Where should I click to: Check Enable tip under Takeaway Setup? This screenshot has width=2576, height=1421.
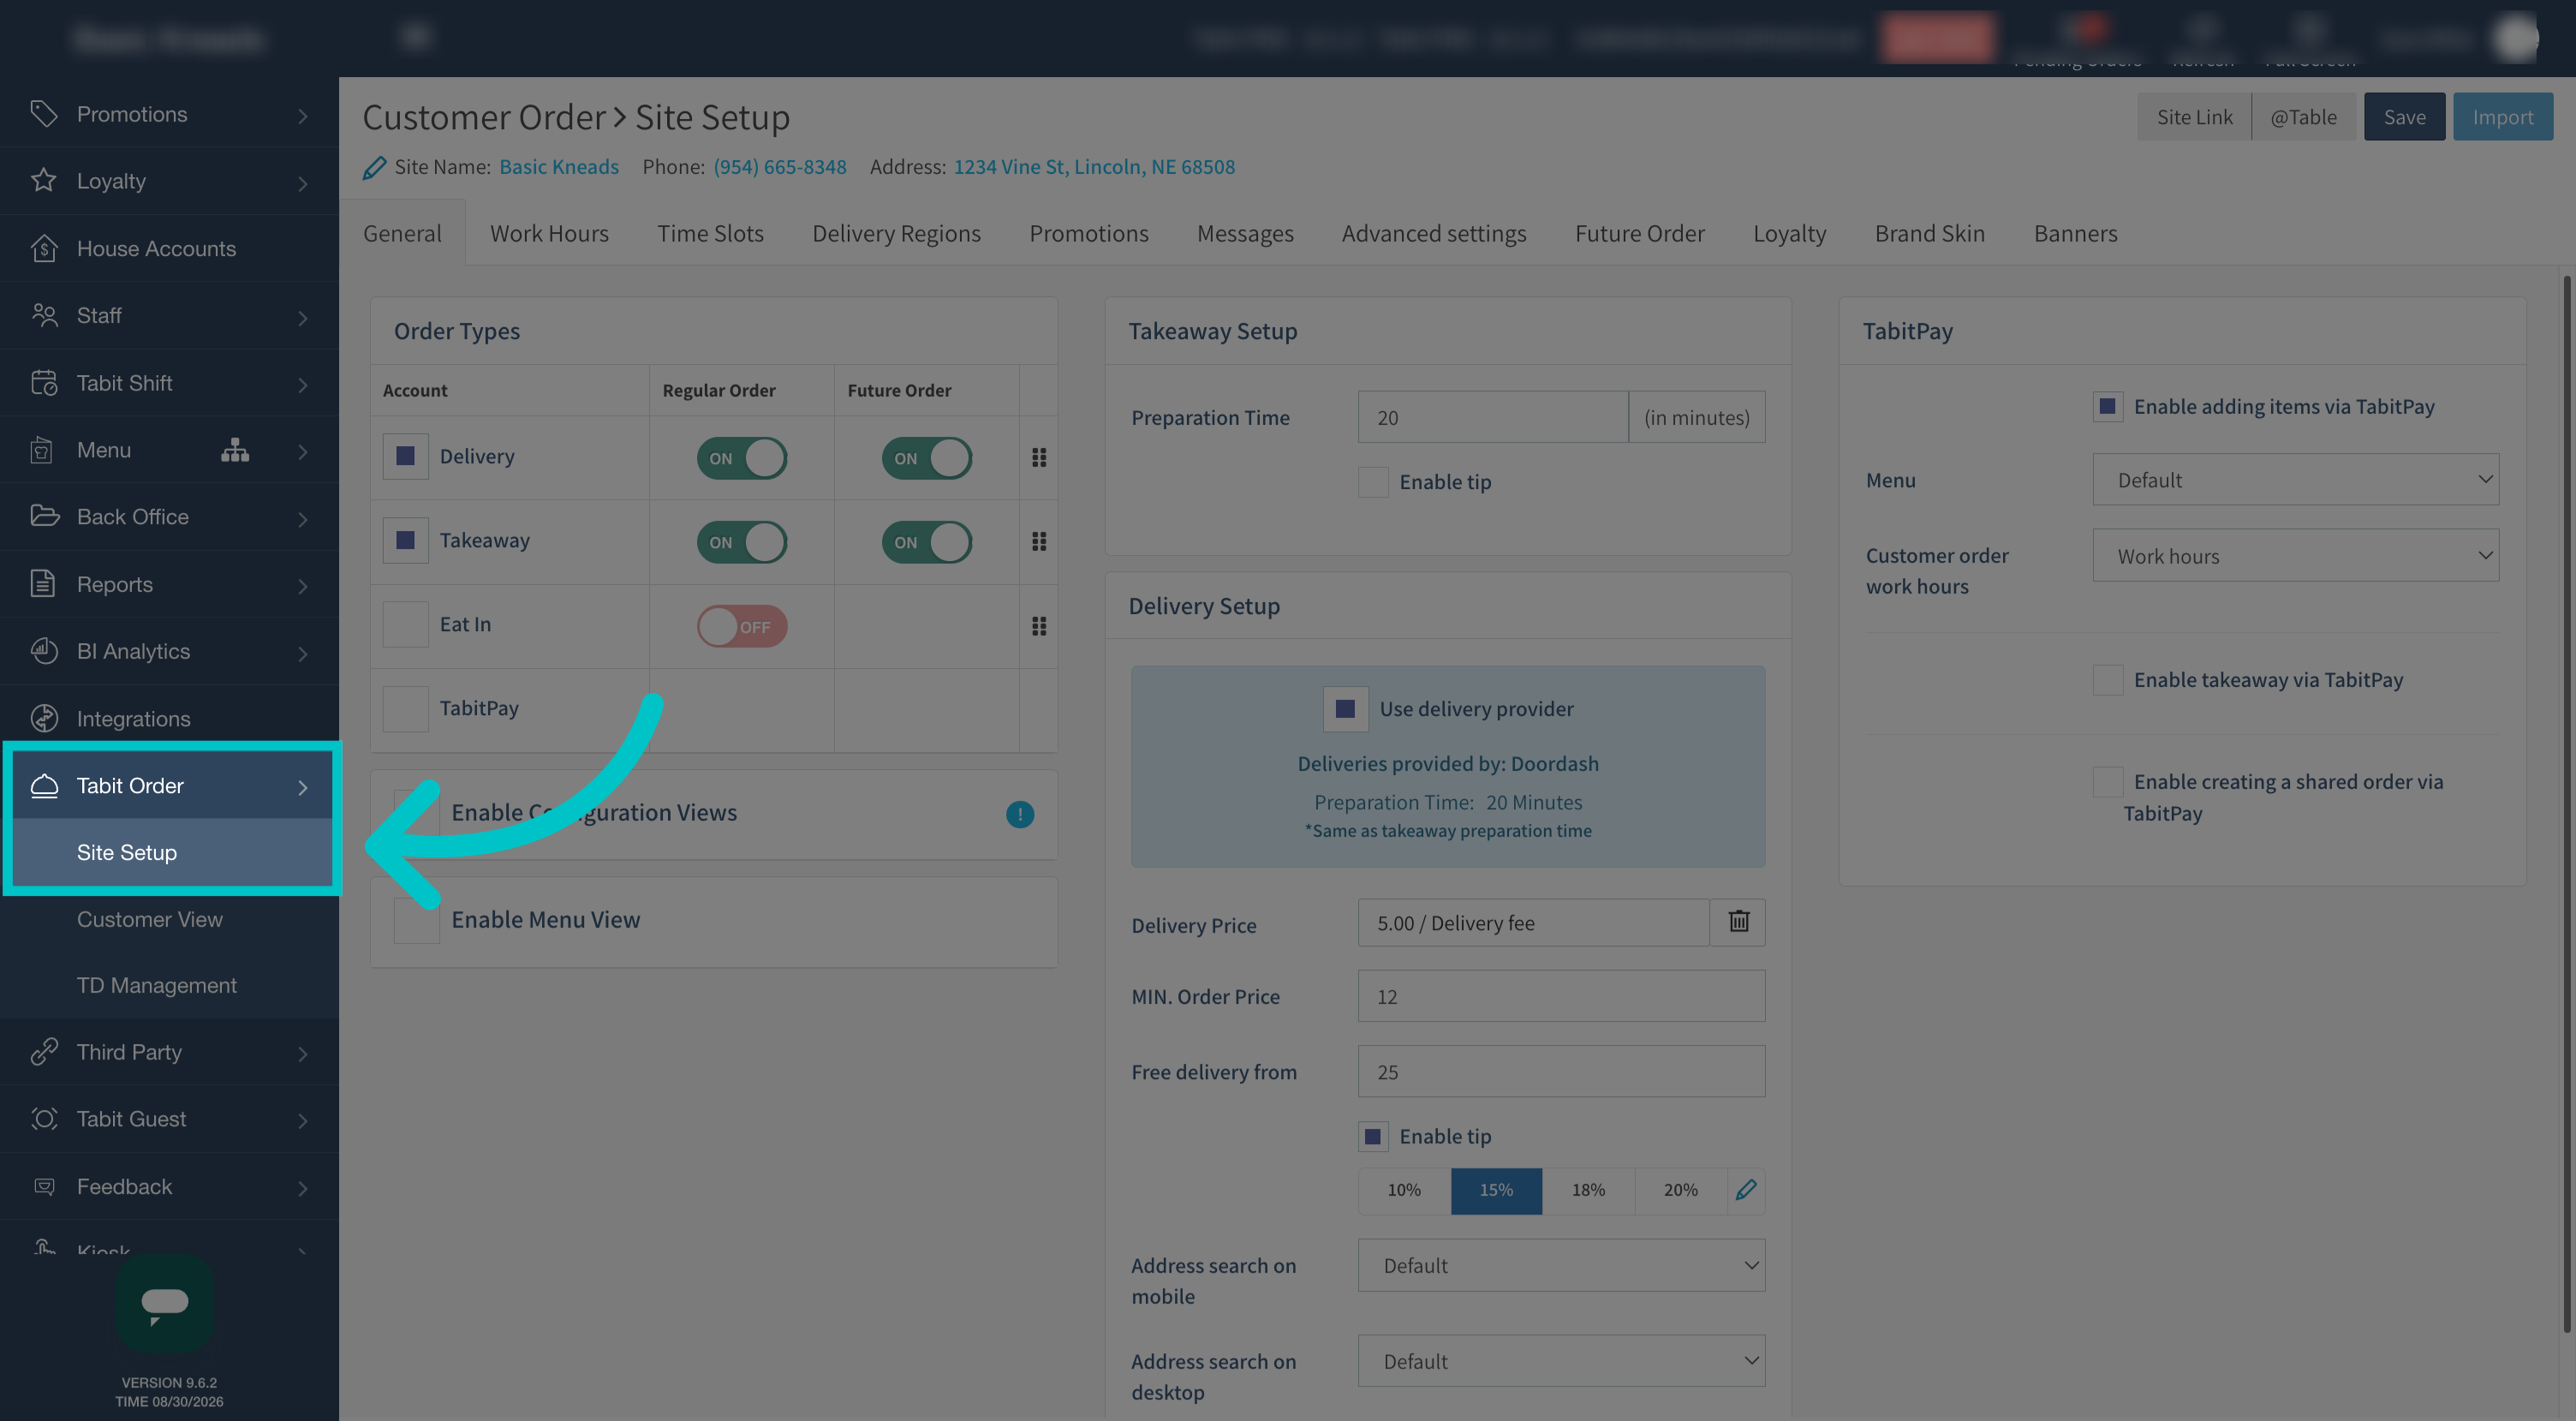[x=1373, y=482]
